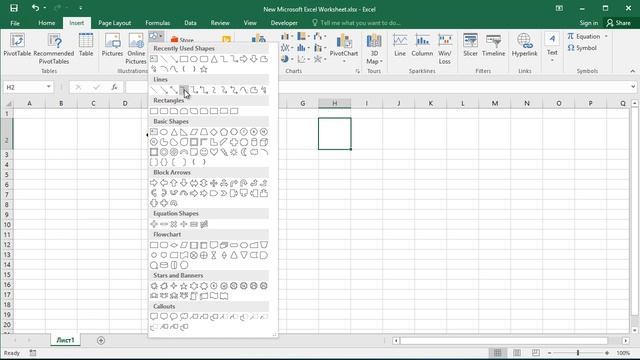Open the Name Box dropdown
The image size is (640, 360).
49,87
